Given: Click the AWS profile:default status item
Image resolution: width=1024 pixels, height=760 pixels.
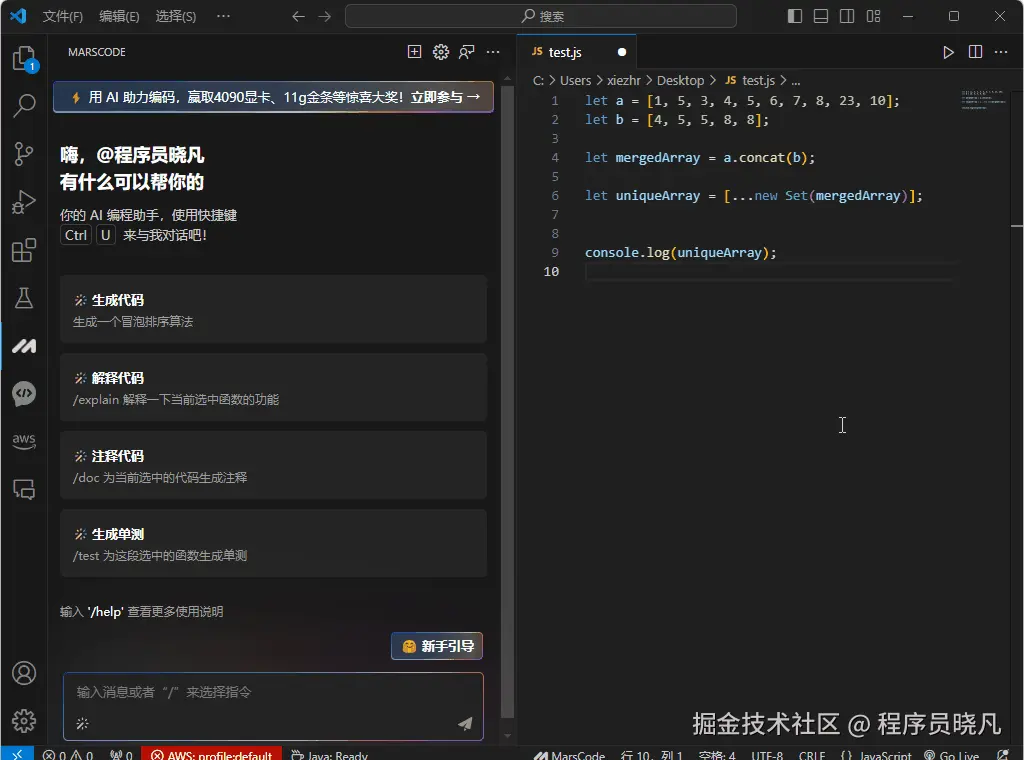Looking at the screenshot, I should [x=212, y=754].
